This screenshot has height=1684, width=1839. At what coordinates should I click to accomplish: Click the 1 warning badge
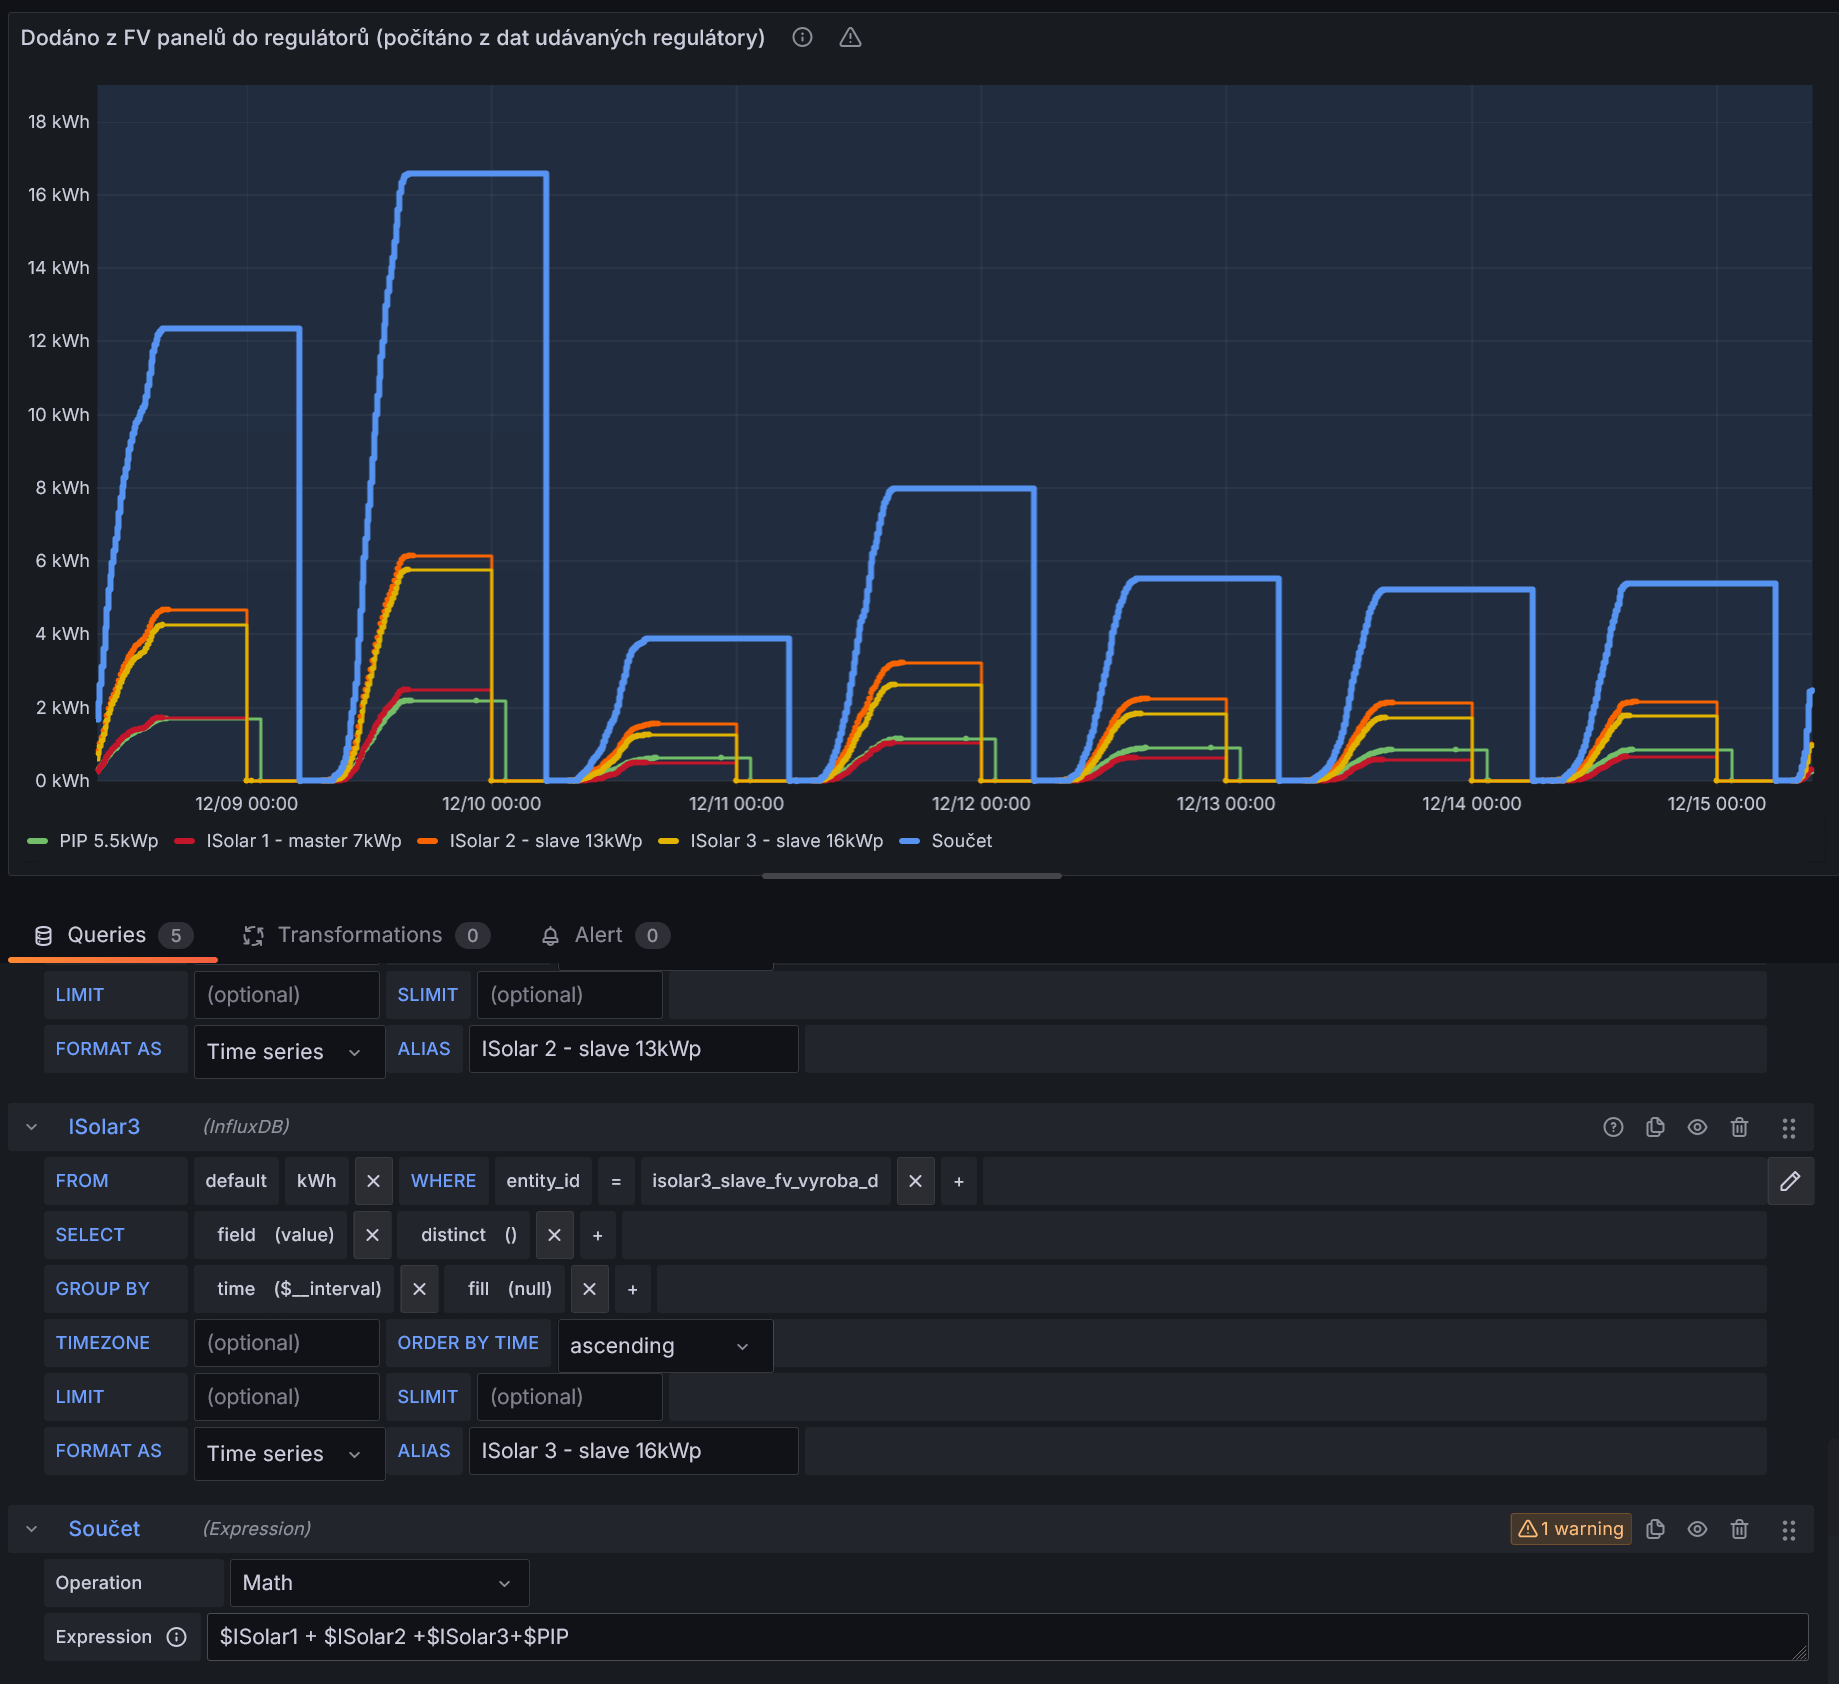coord(1570,1529)
